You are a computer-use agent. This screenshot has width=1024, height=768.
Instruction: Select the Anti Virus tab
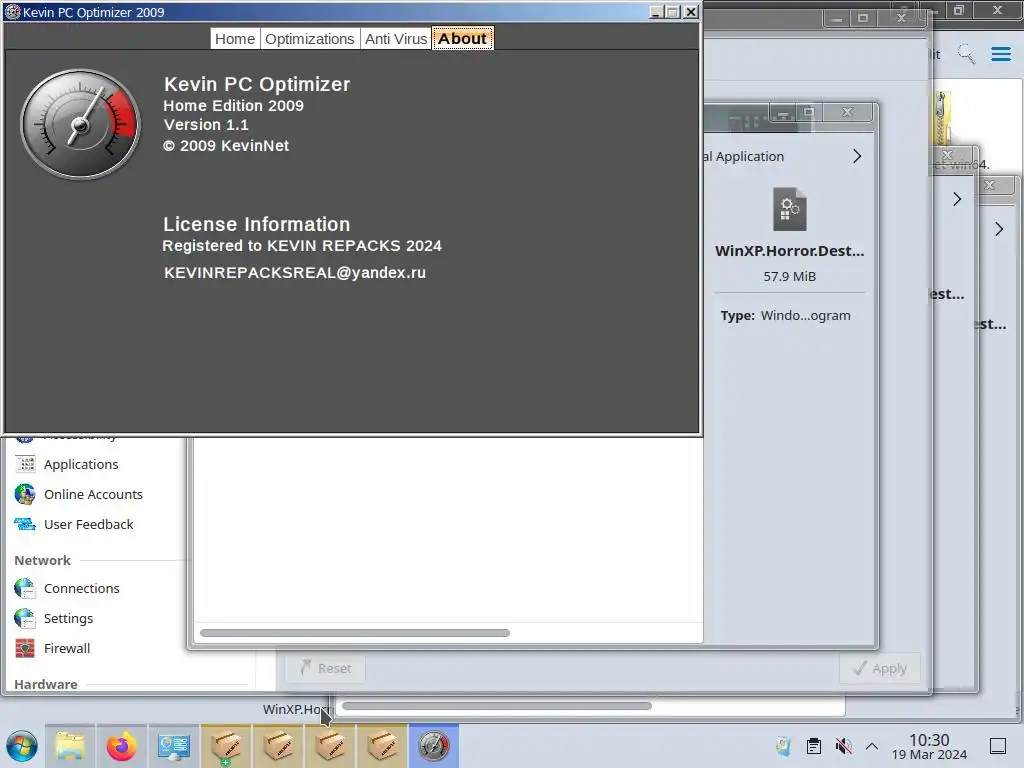click(x=396, y=39)
